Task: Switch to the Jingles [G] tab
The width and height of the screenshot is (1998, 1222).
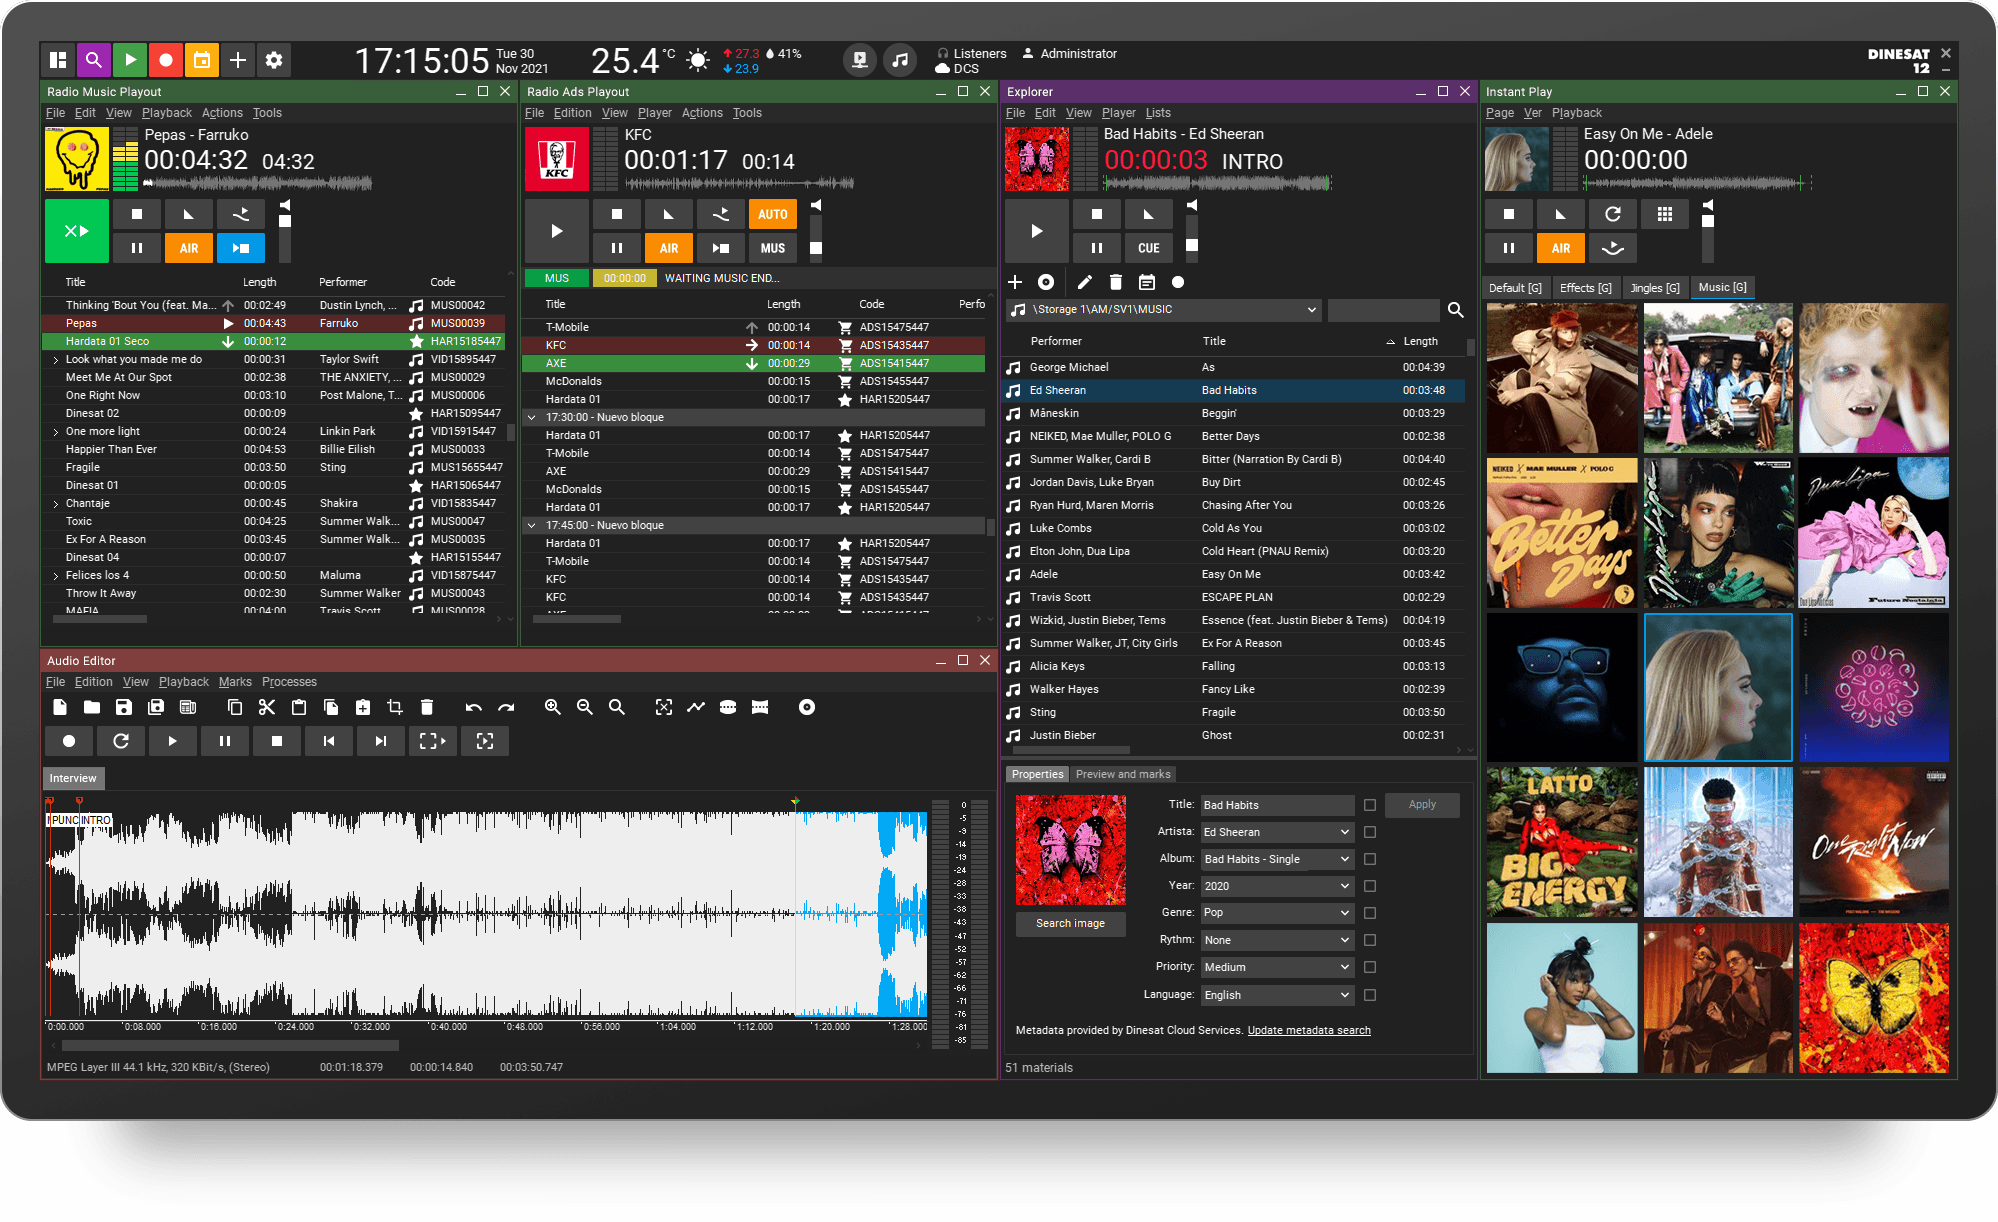Action: coord(1655,287)
